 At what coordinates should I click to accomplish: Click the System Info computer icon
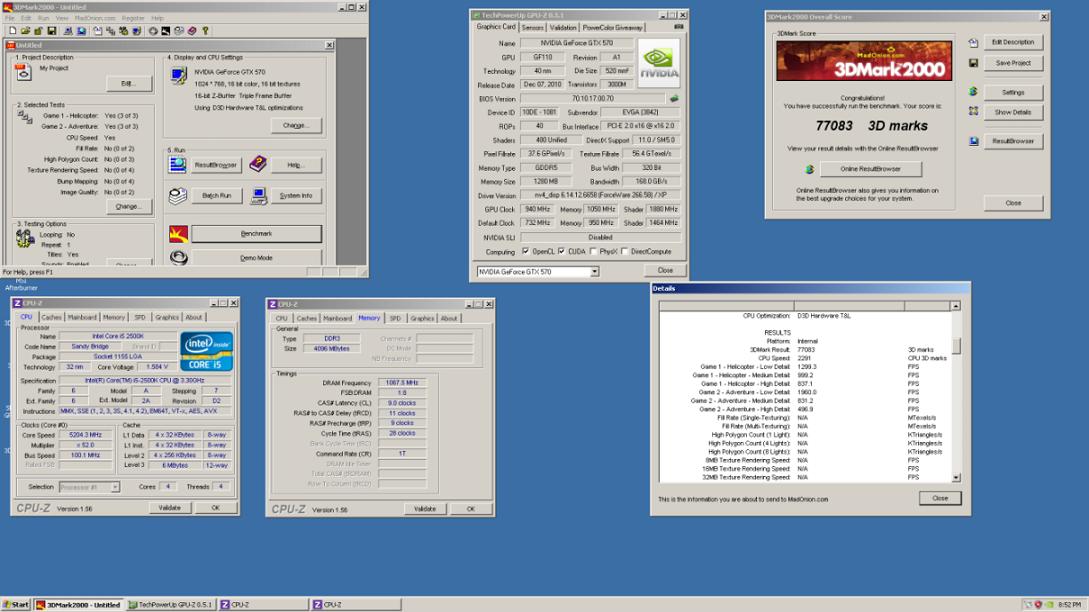(x=258, y=196)
